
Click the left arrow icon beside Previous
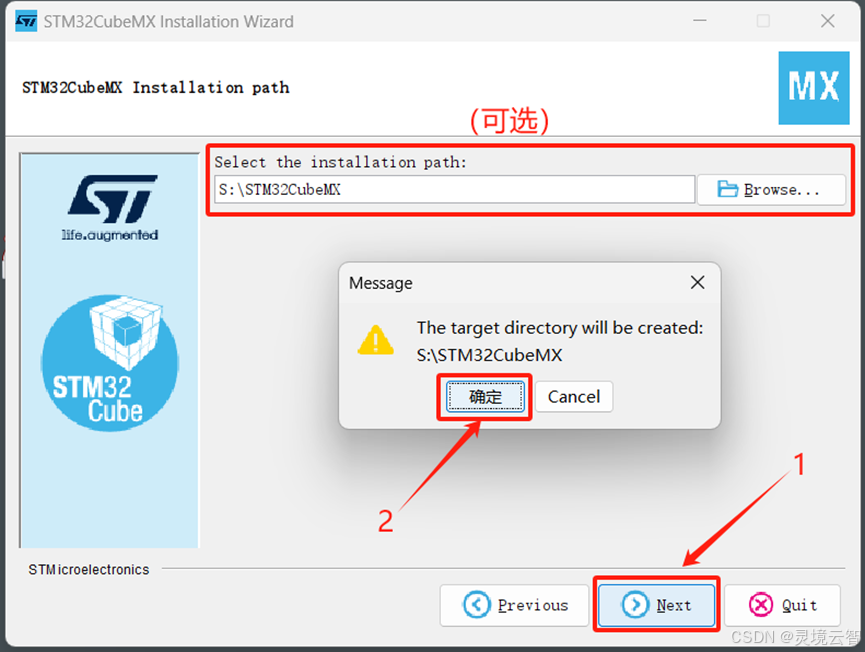[476, 605]
